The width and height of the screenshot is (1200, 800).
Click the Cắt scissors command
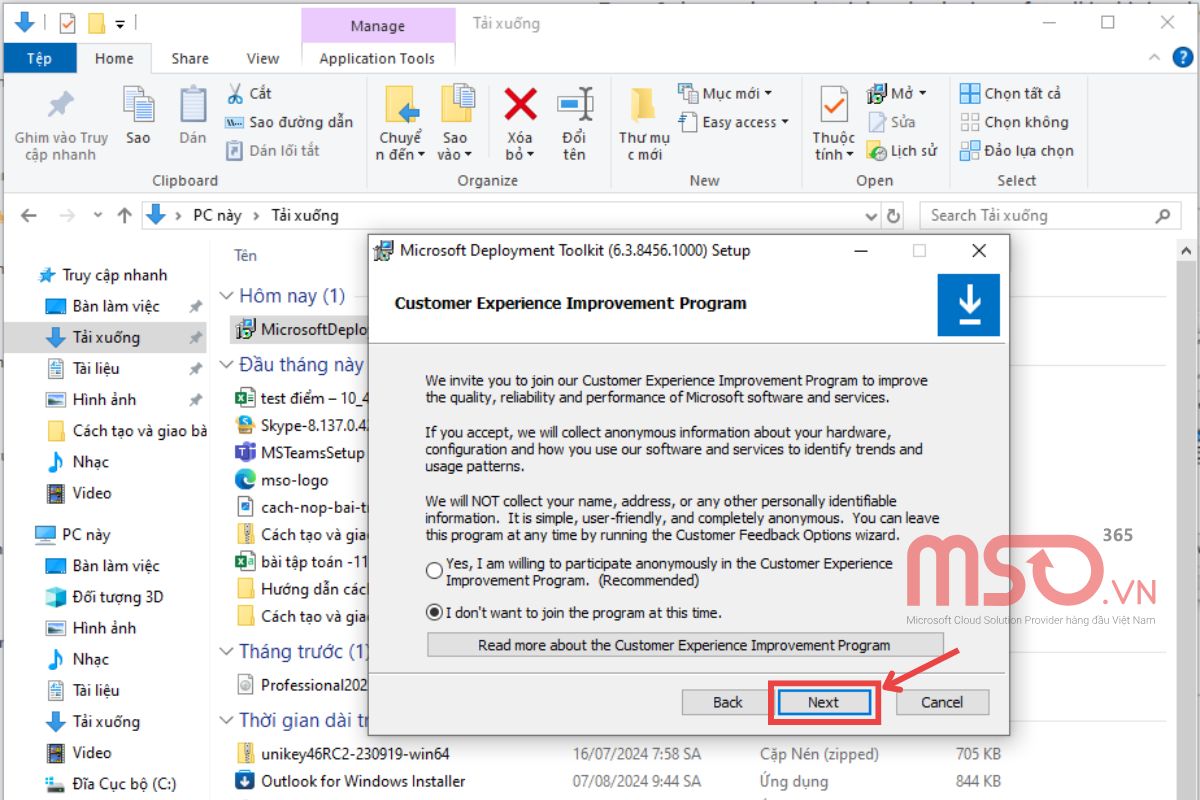point(249,93)
